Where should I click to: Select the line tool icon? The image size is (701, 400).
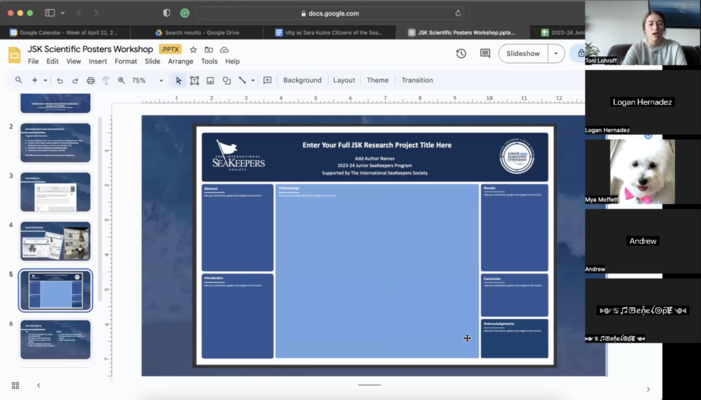[x=242, y=80]
